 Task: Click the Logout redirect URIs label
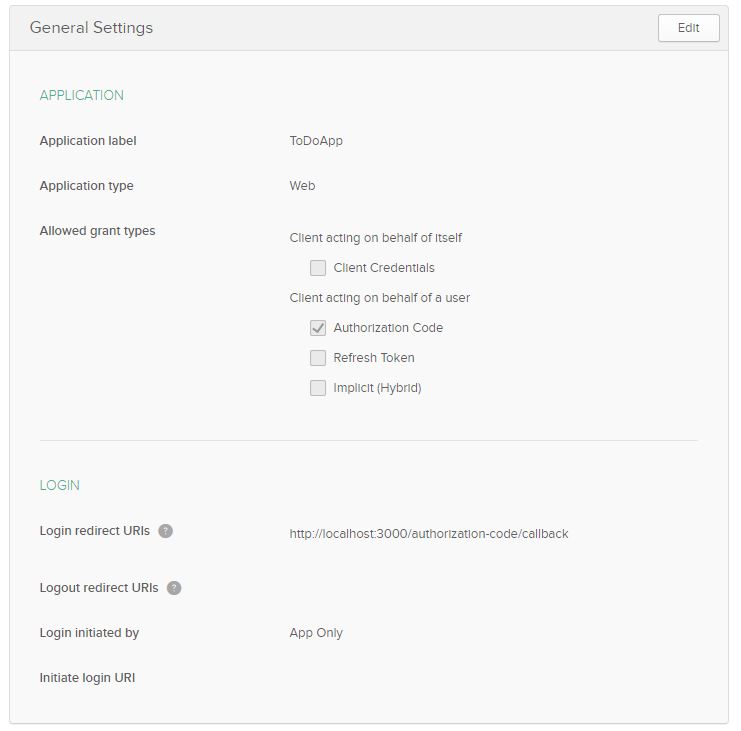98,588
